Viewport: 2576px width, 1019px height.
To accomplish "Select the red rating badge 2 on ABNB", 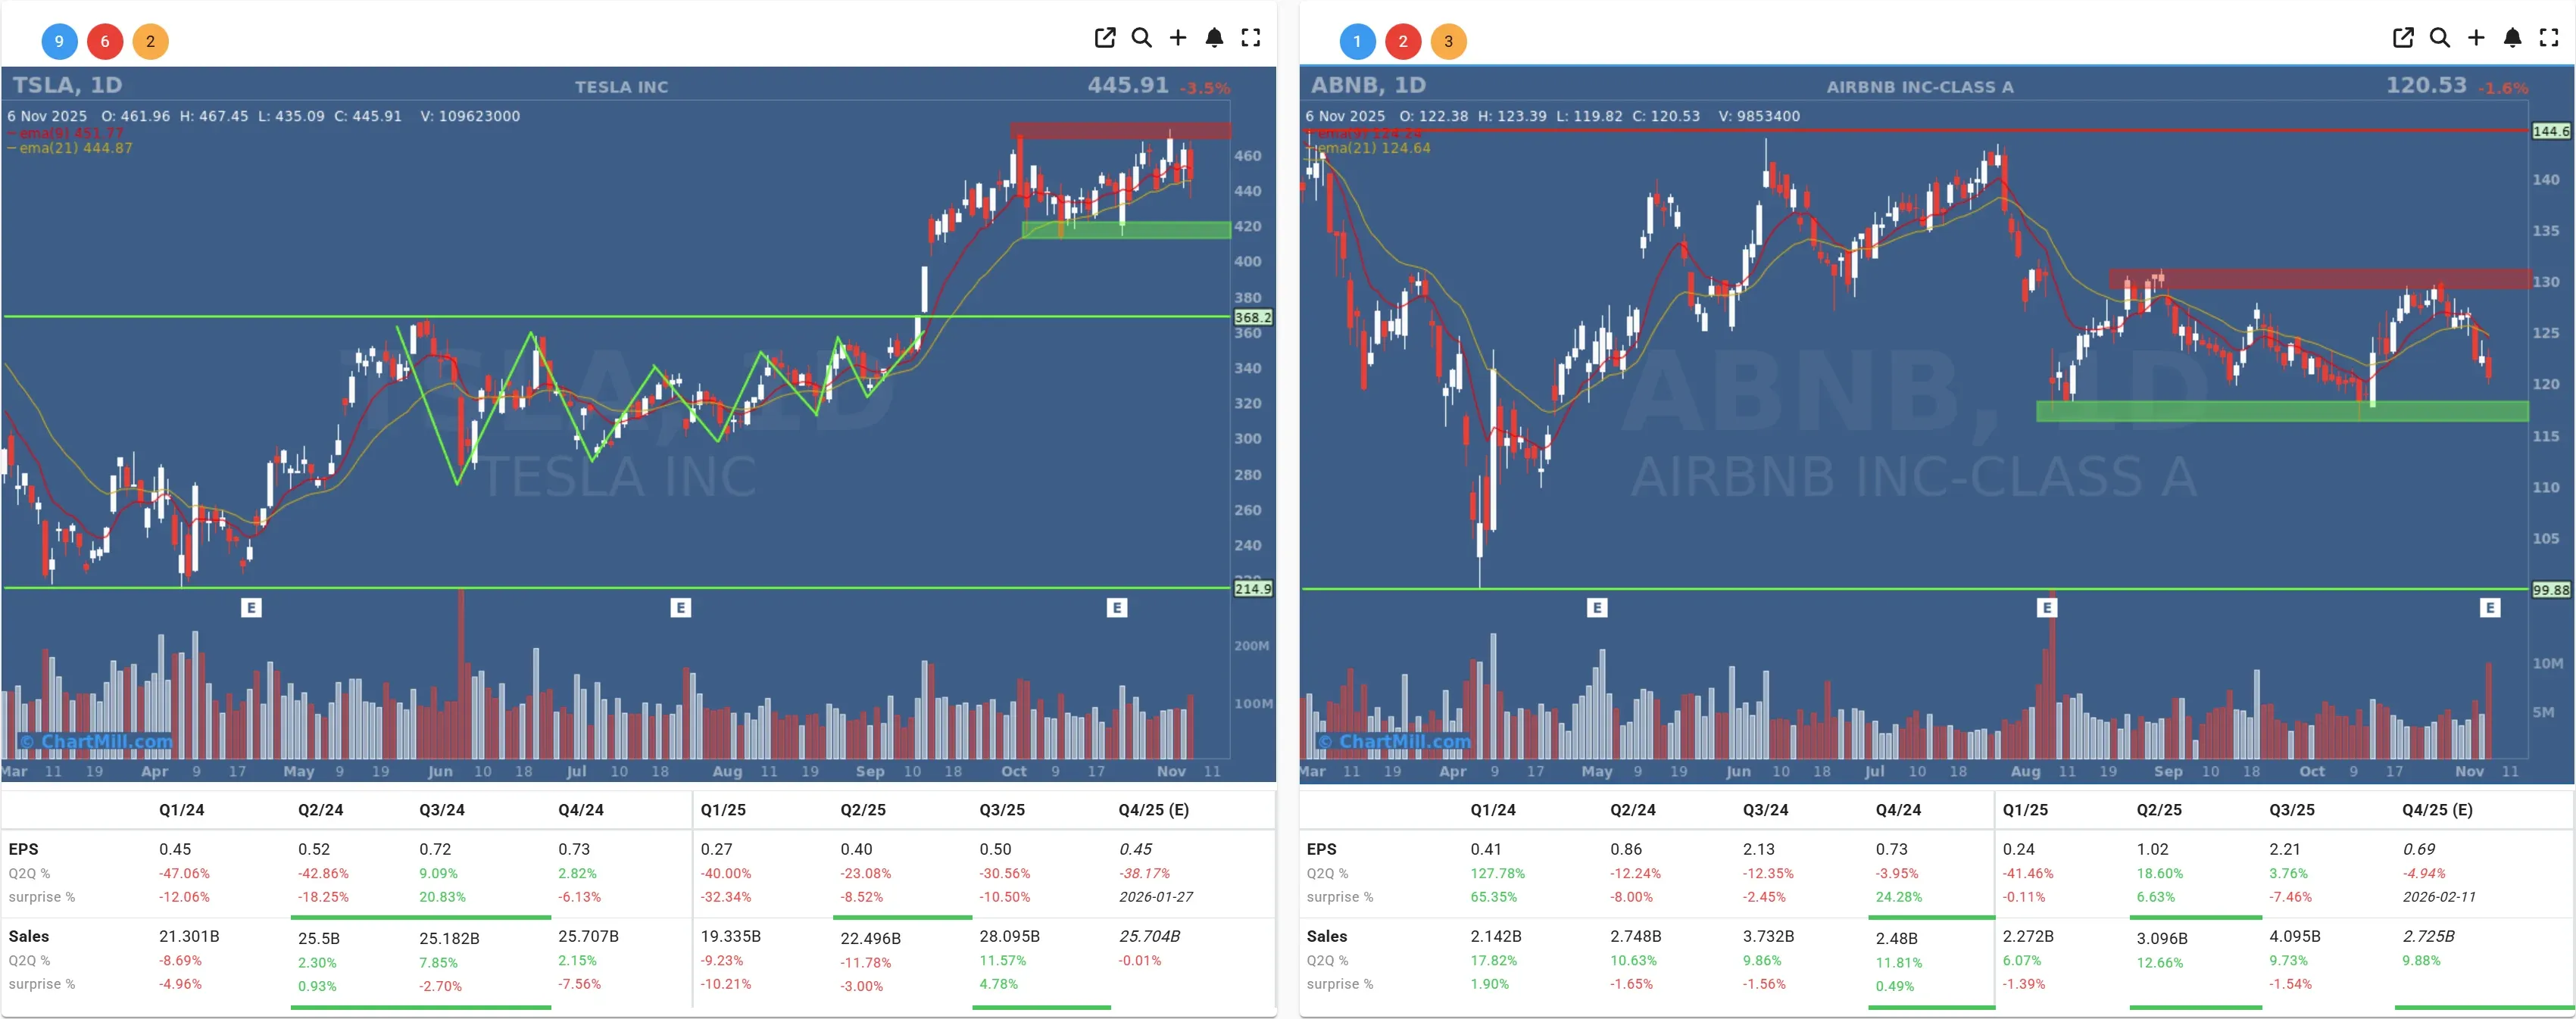I will click(x=1403, y=41).
